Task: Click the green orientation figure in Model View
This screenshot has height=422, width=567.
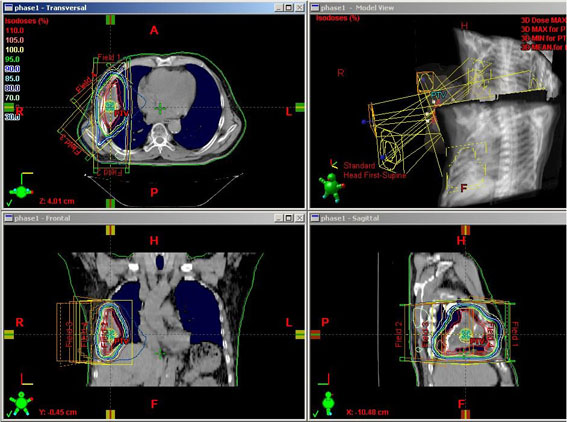Action: click(331, 187)
